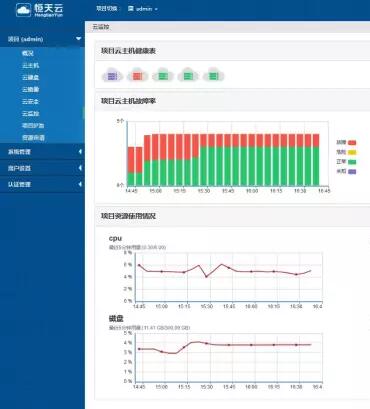Toggle the yellow legend swatch in fault chart
This screenshot has height=409, width=370.
(x=352, y=152)
